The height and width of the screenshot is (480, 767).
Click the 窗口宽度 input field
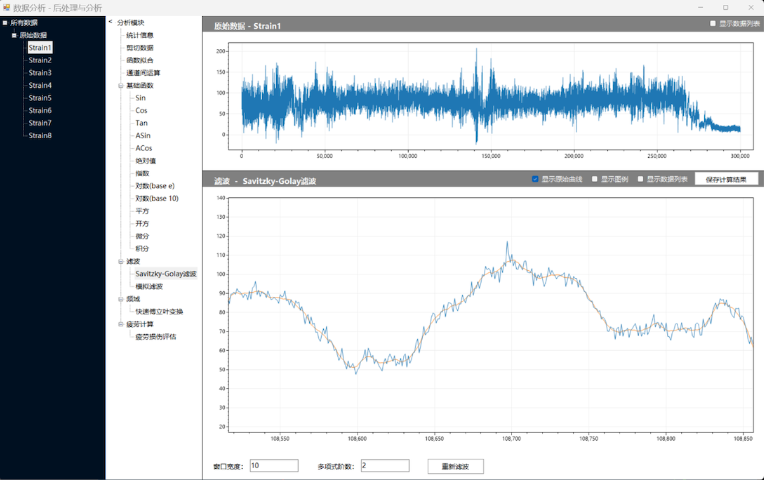coord(273,466)
